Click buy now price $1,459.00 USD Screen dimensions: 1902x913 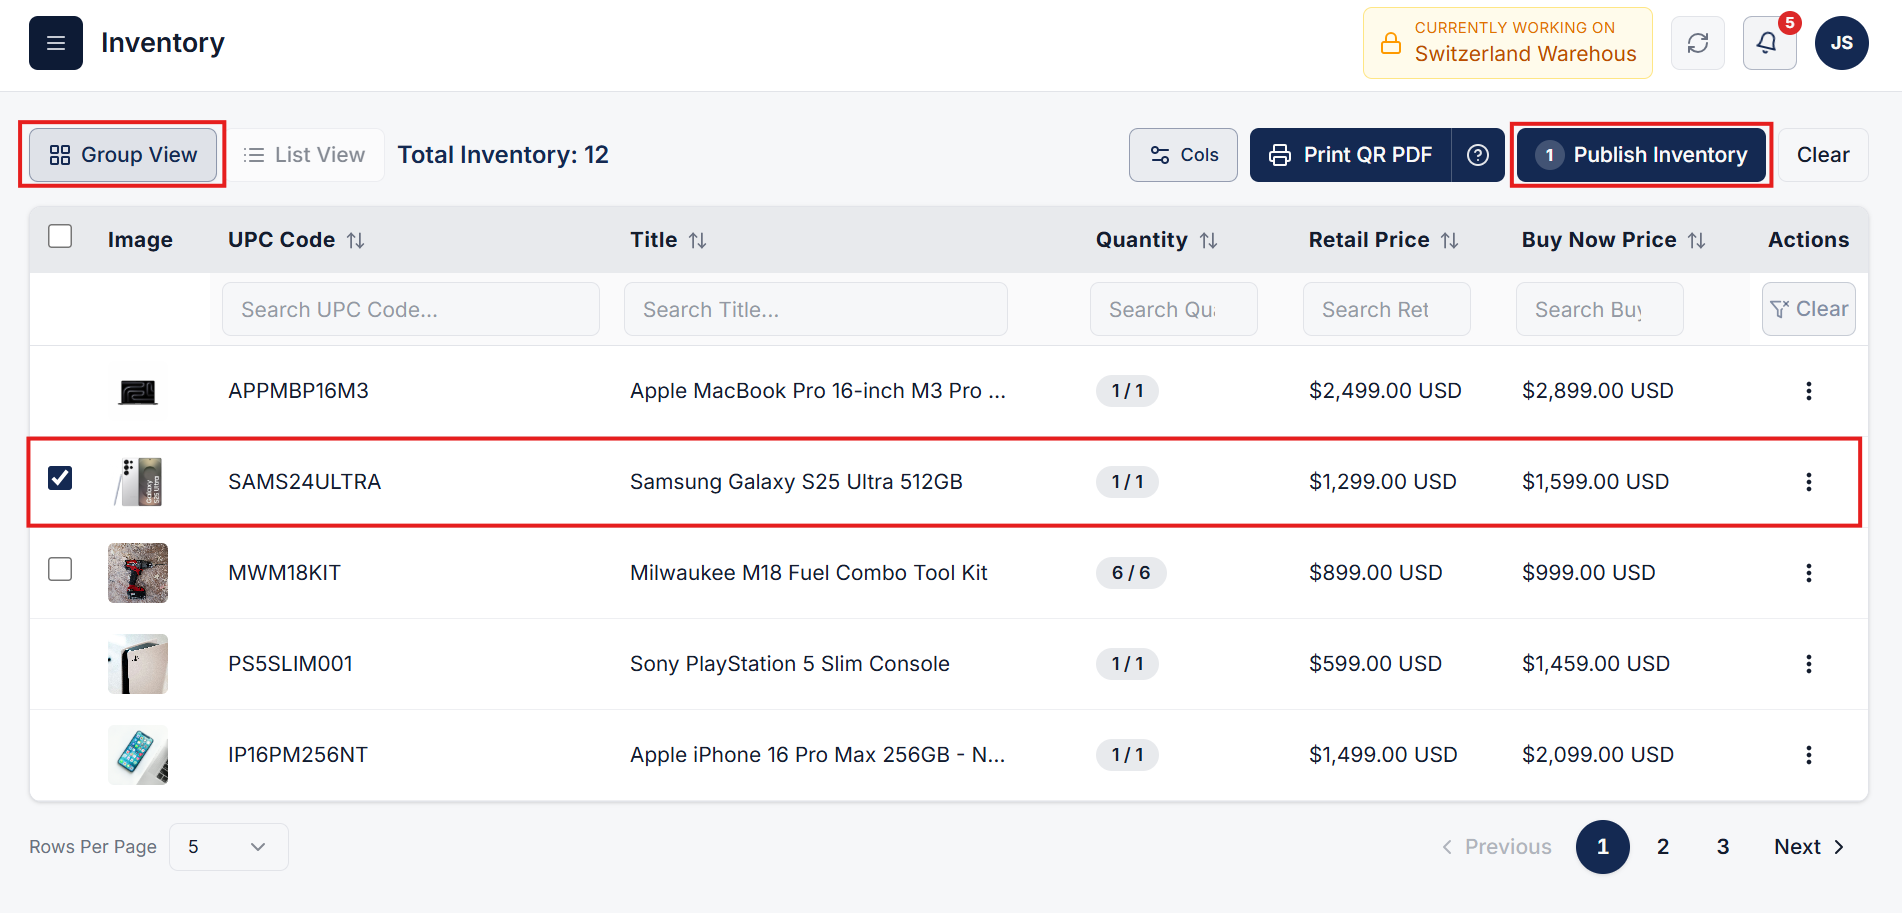(1596, 664)
